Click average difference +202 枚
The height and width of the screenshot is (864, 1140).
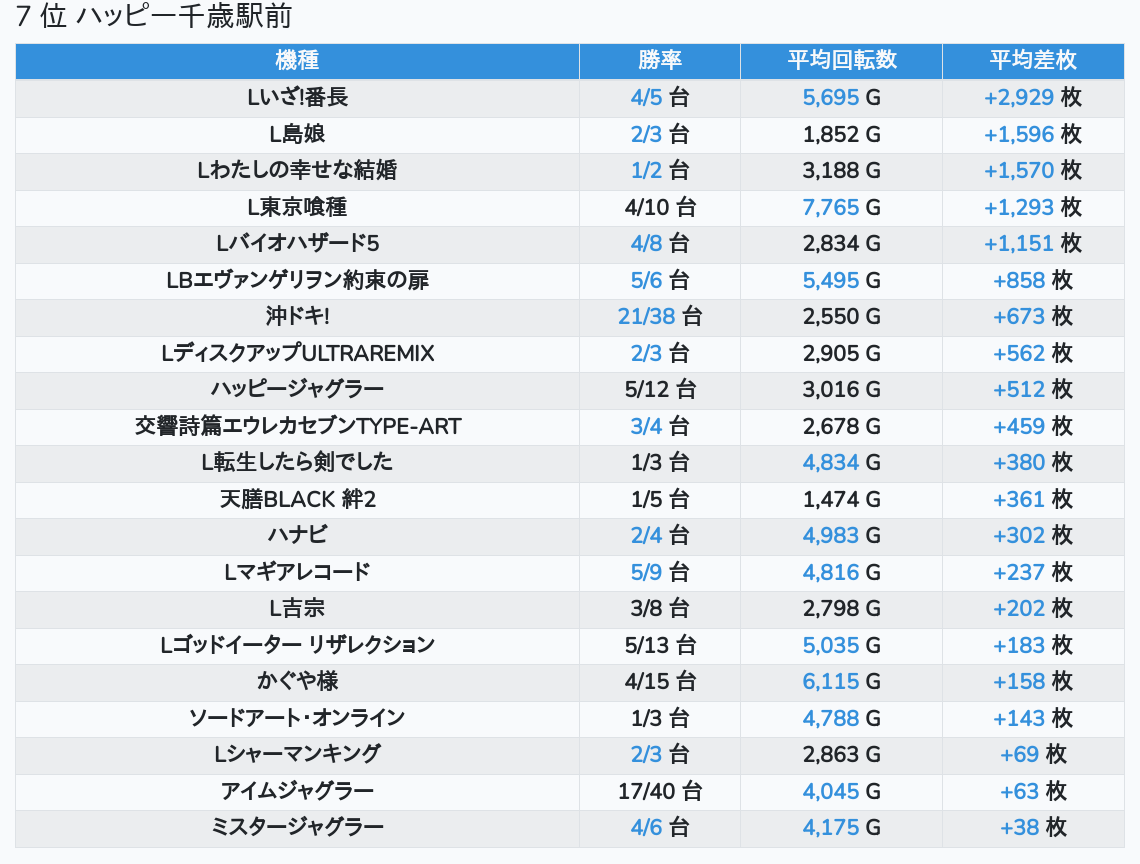(1032, 609)
